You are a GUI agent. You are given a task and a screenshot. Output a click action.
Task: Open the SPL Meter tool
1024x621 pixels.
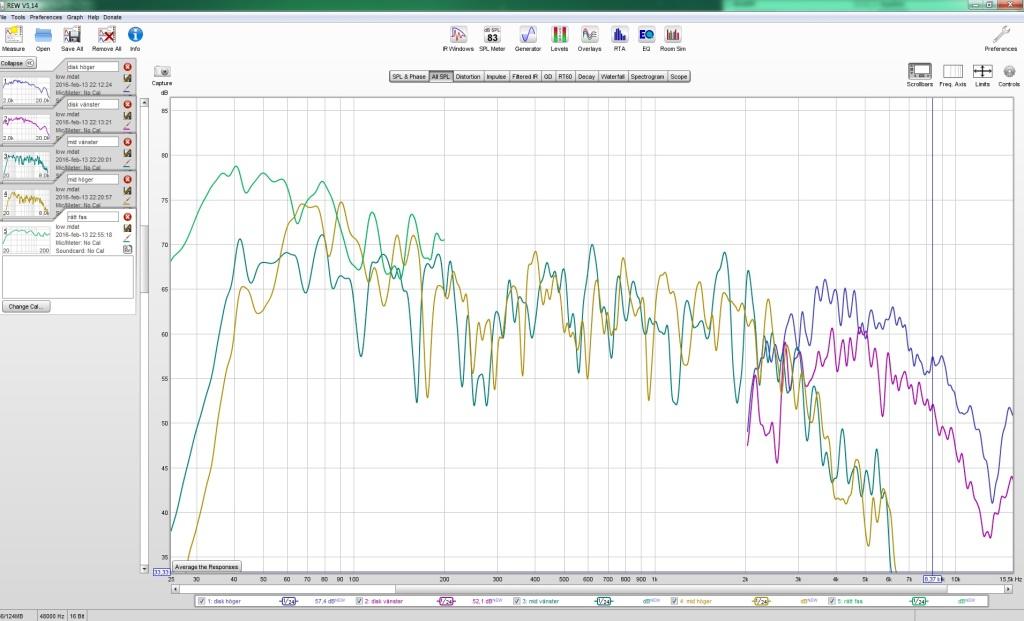pos(492,35)
